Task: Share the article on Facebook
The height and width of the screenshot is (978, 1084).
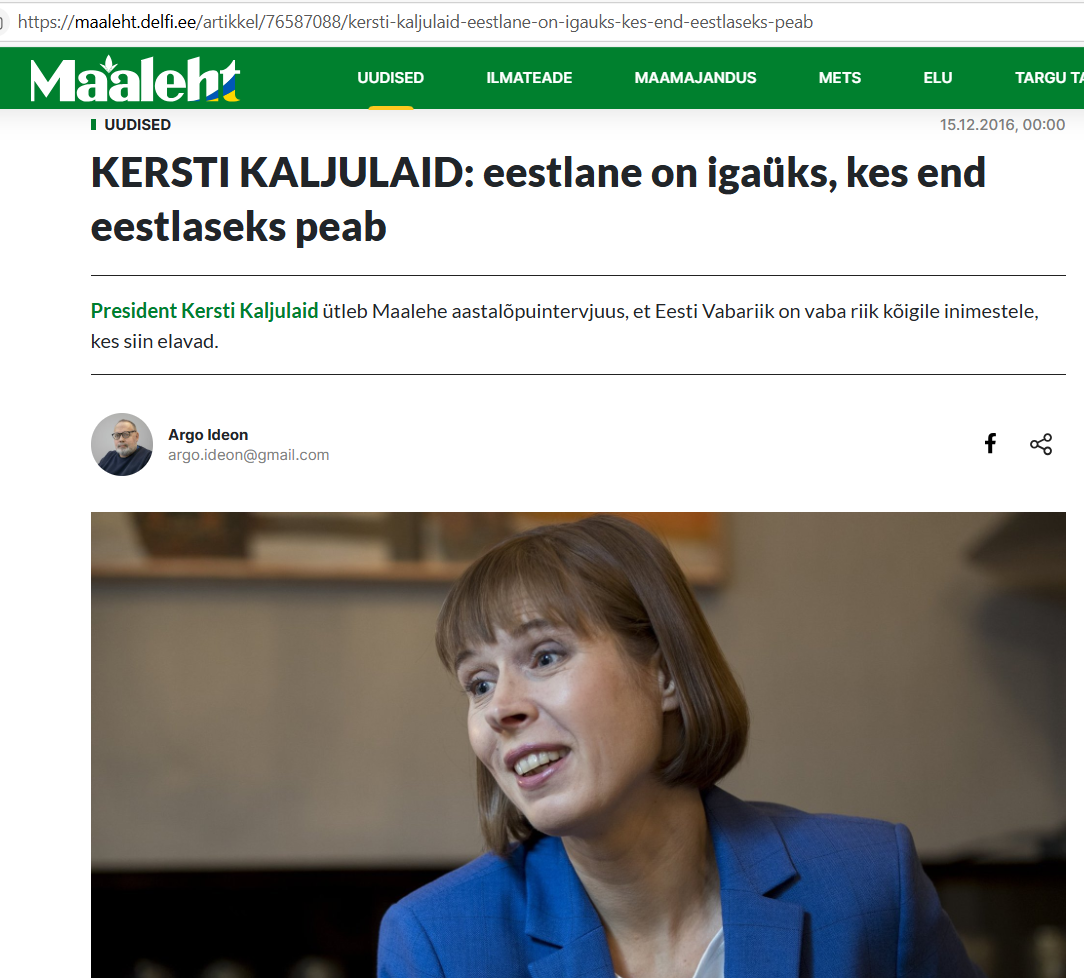Action: 990,443
